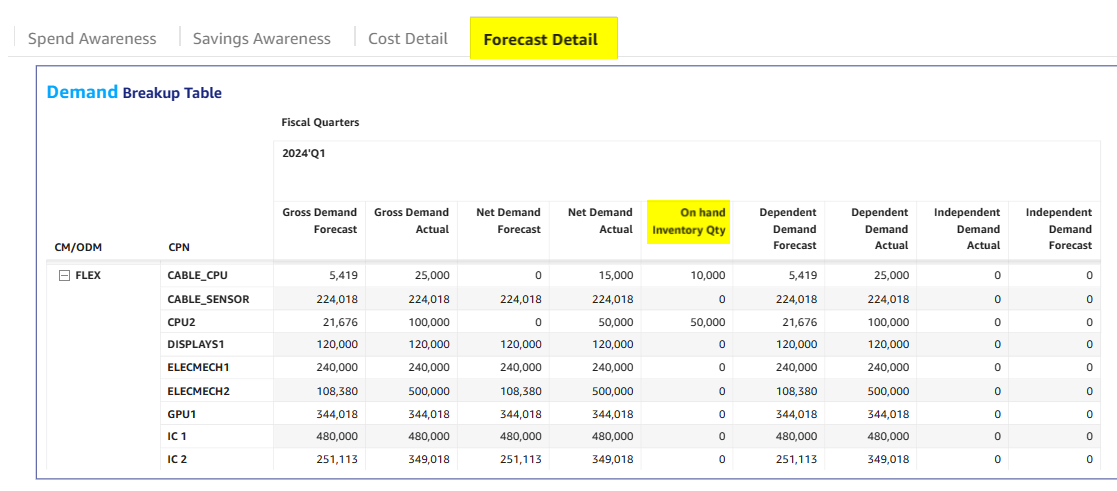The image size is (1117, 491).
Task: Select the CABLE_SENSOR row label
Action: [x=208, y=299]
